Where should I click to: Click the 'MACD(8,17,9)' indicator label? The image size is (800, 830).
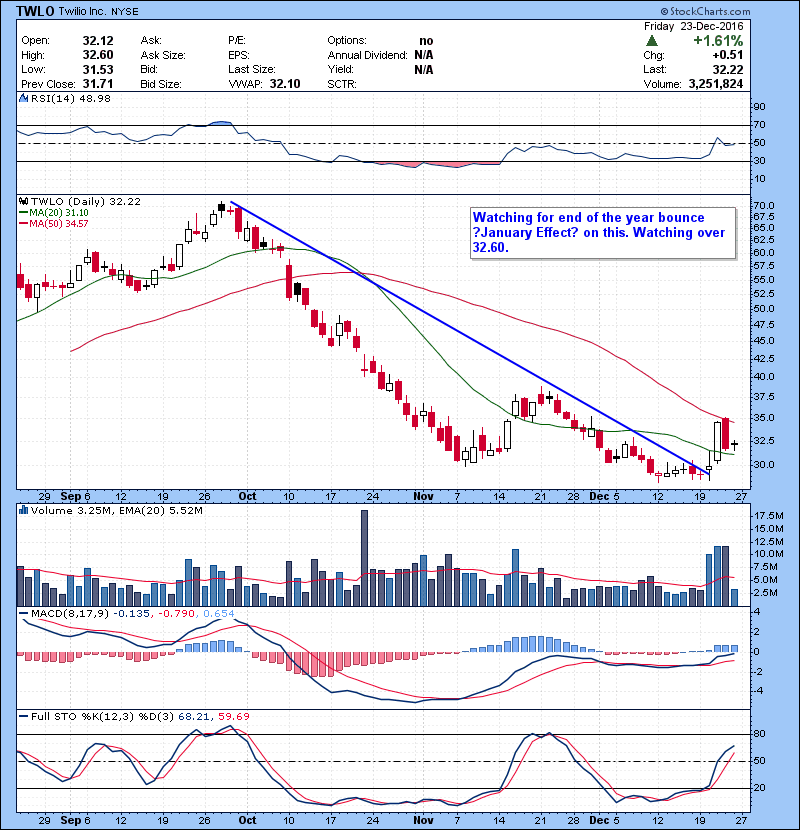70,614
